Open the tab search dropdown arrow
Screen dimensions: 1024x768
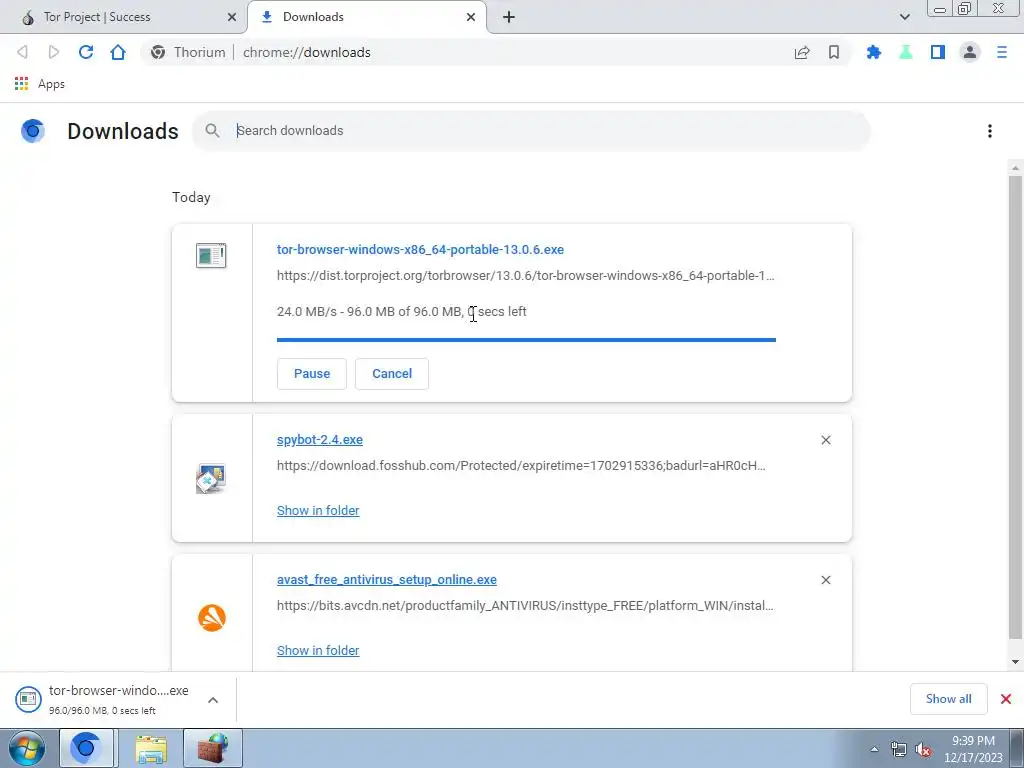pyautogui.click(x=904, y=17)
